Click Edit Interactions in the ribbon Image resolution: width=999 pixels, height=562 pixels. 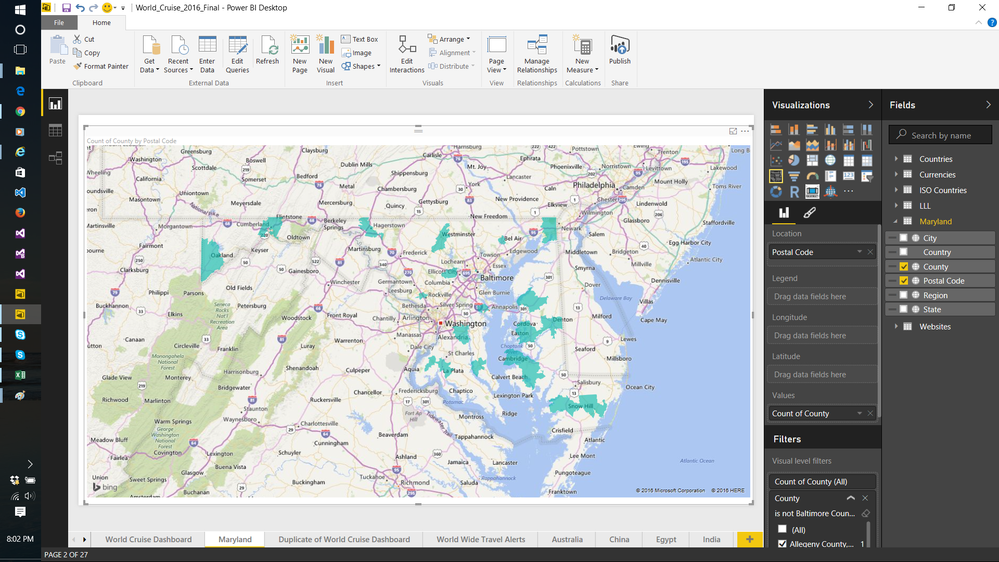pyautogui.click(x=406, y=55)
